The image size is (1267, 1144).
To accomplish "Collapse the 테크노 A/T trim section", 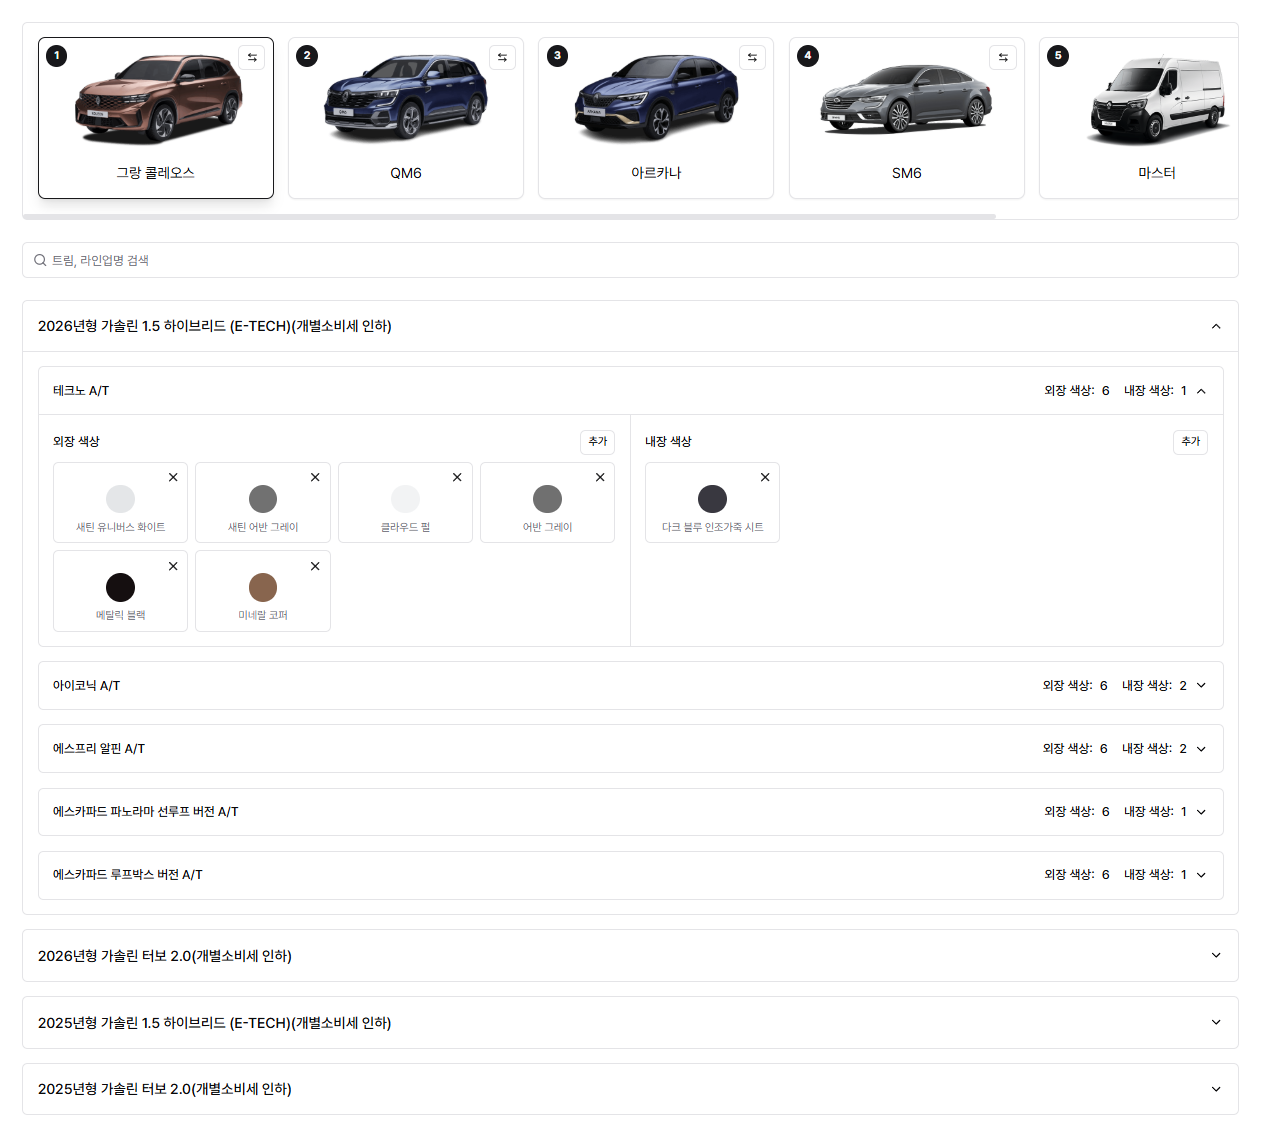I will coord(1201,391).
